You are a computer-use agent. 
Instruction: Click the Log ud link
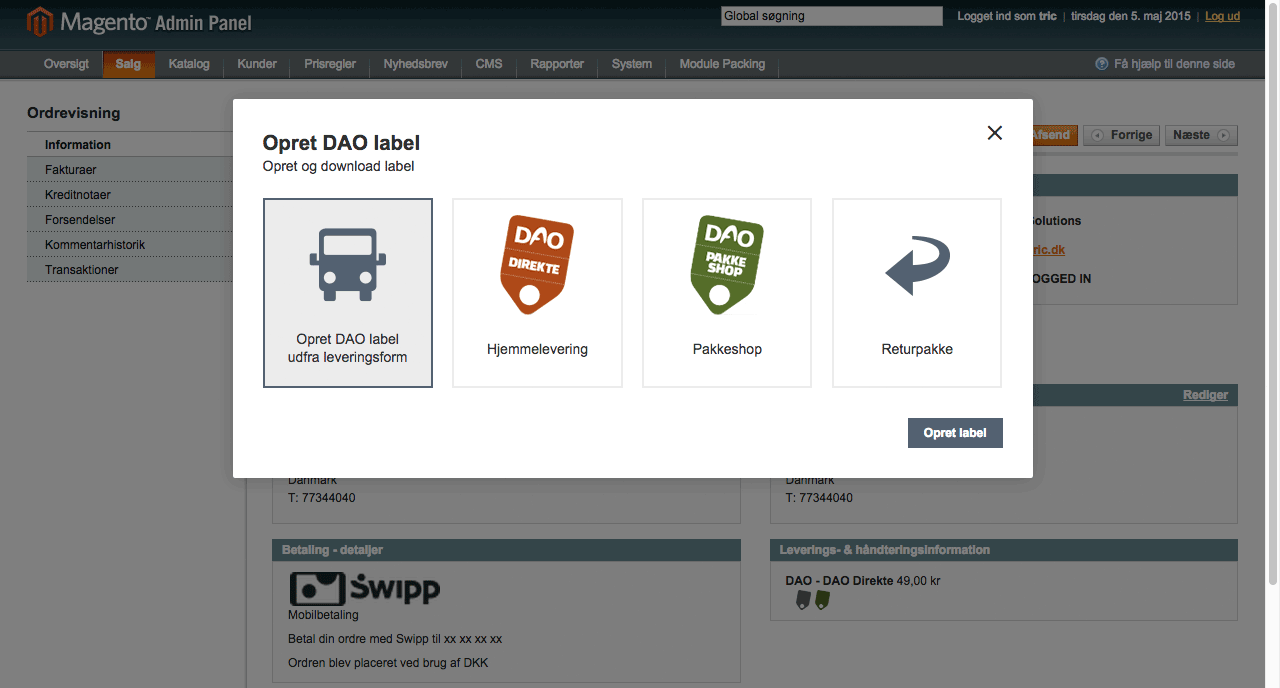pyautogui.click(x=1222, y=16)
